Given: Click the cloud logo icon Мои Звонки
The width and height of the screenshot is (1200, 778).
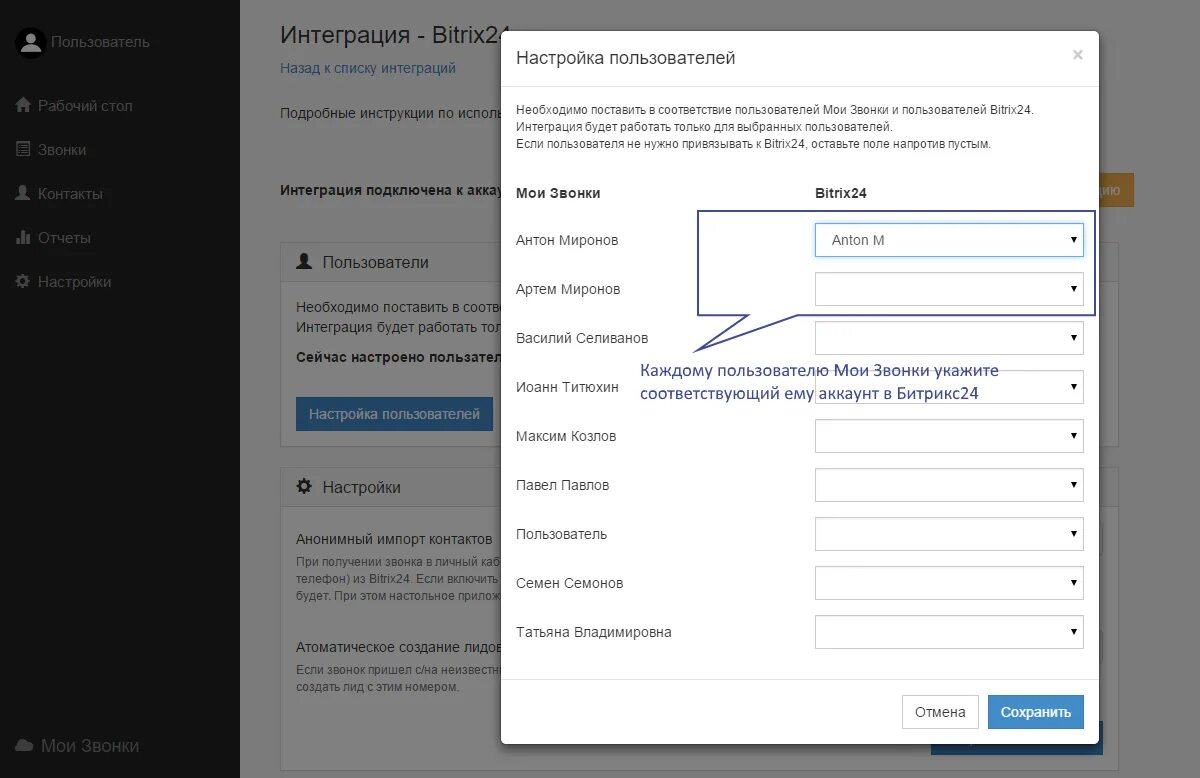Looking at the screenshot, I should coord(24,746).
